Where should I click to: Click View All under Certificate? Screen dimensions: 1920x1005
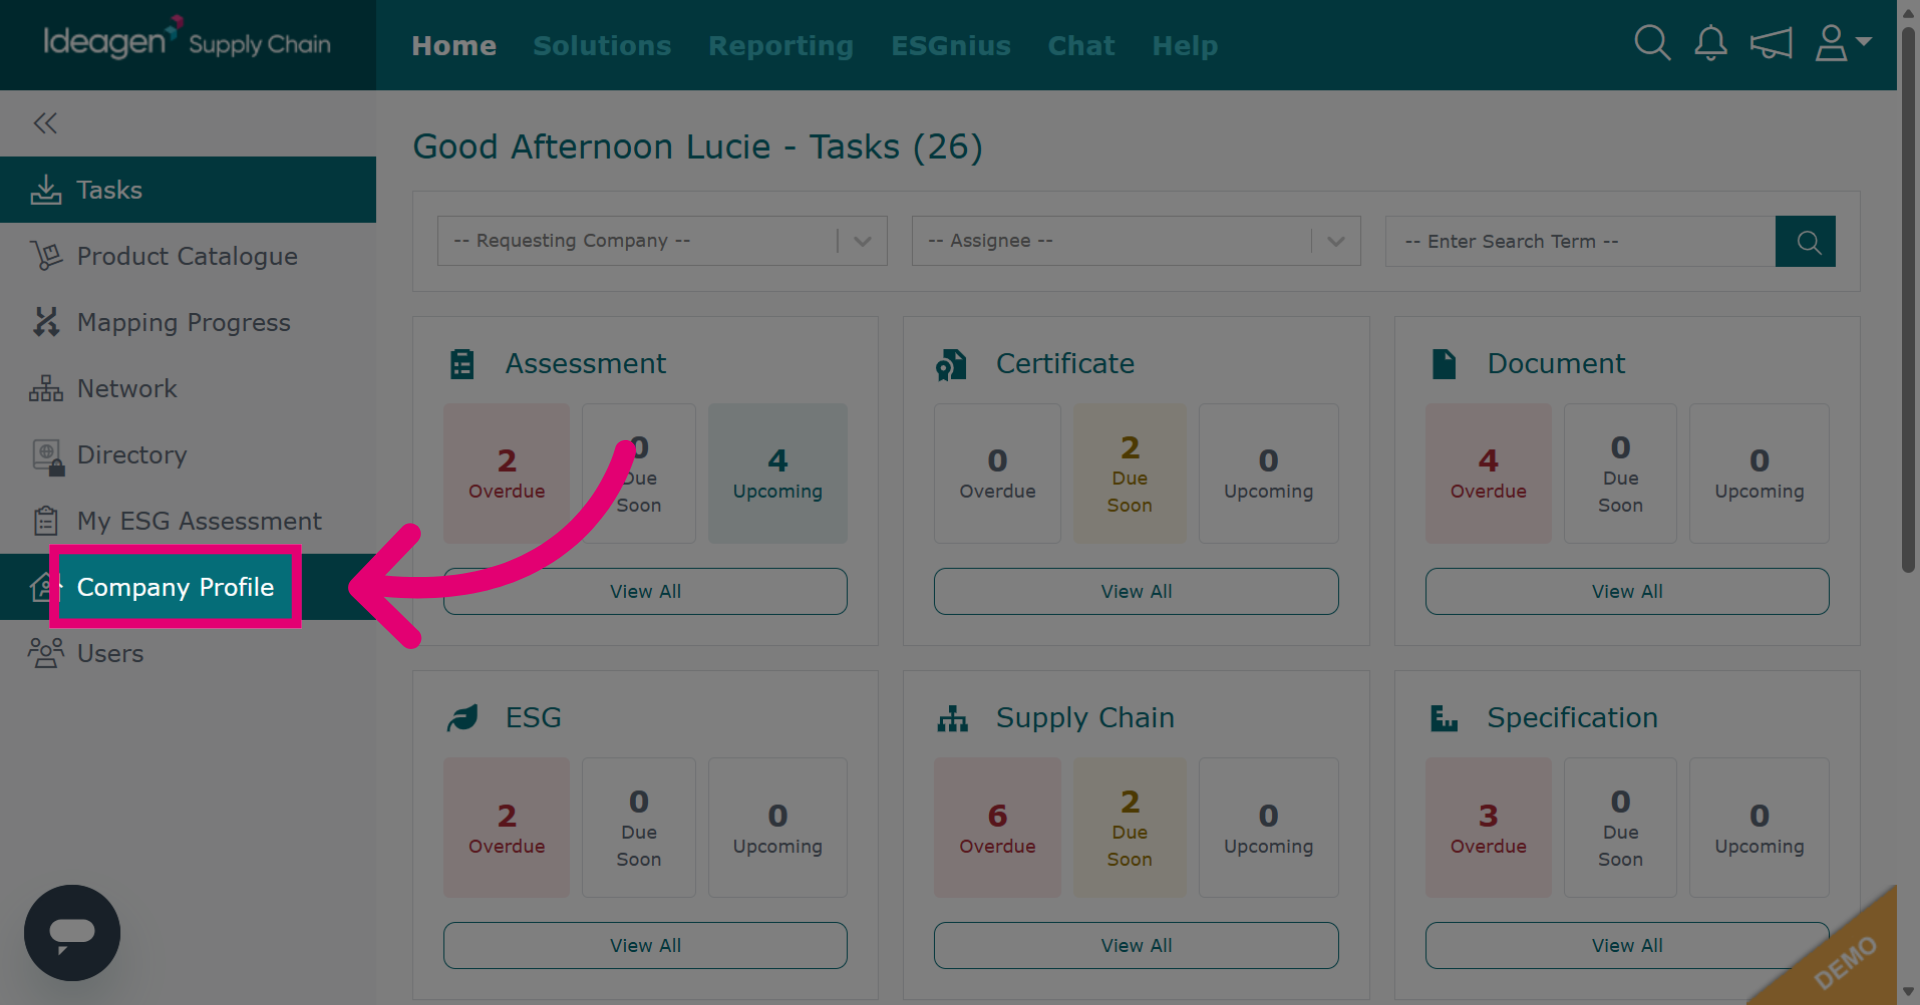(x=1136, y=591)
